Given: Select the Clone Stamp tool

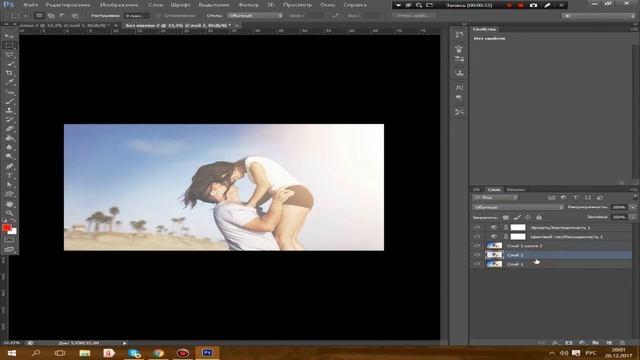Looking at the screenshot, I should point(9,111).
